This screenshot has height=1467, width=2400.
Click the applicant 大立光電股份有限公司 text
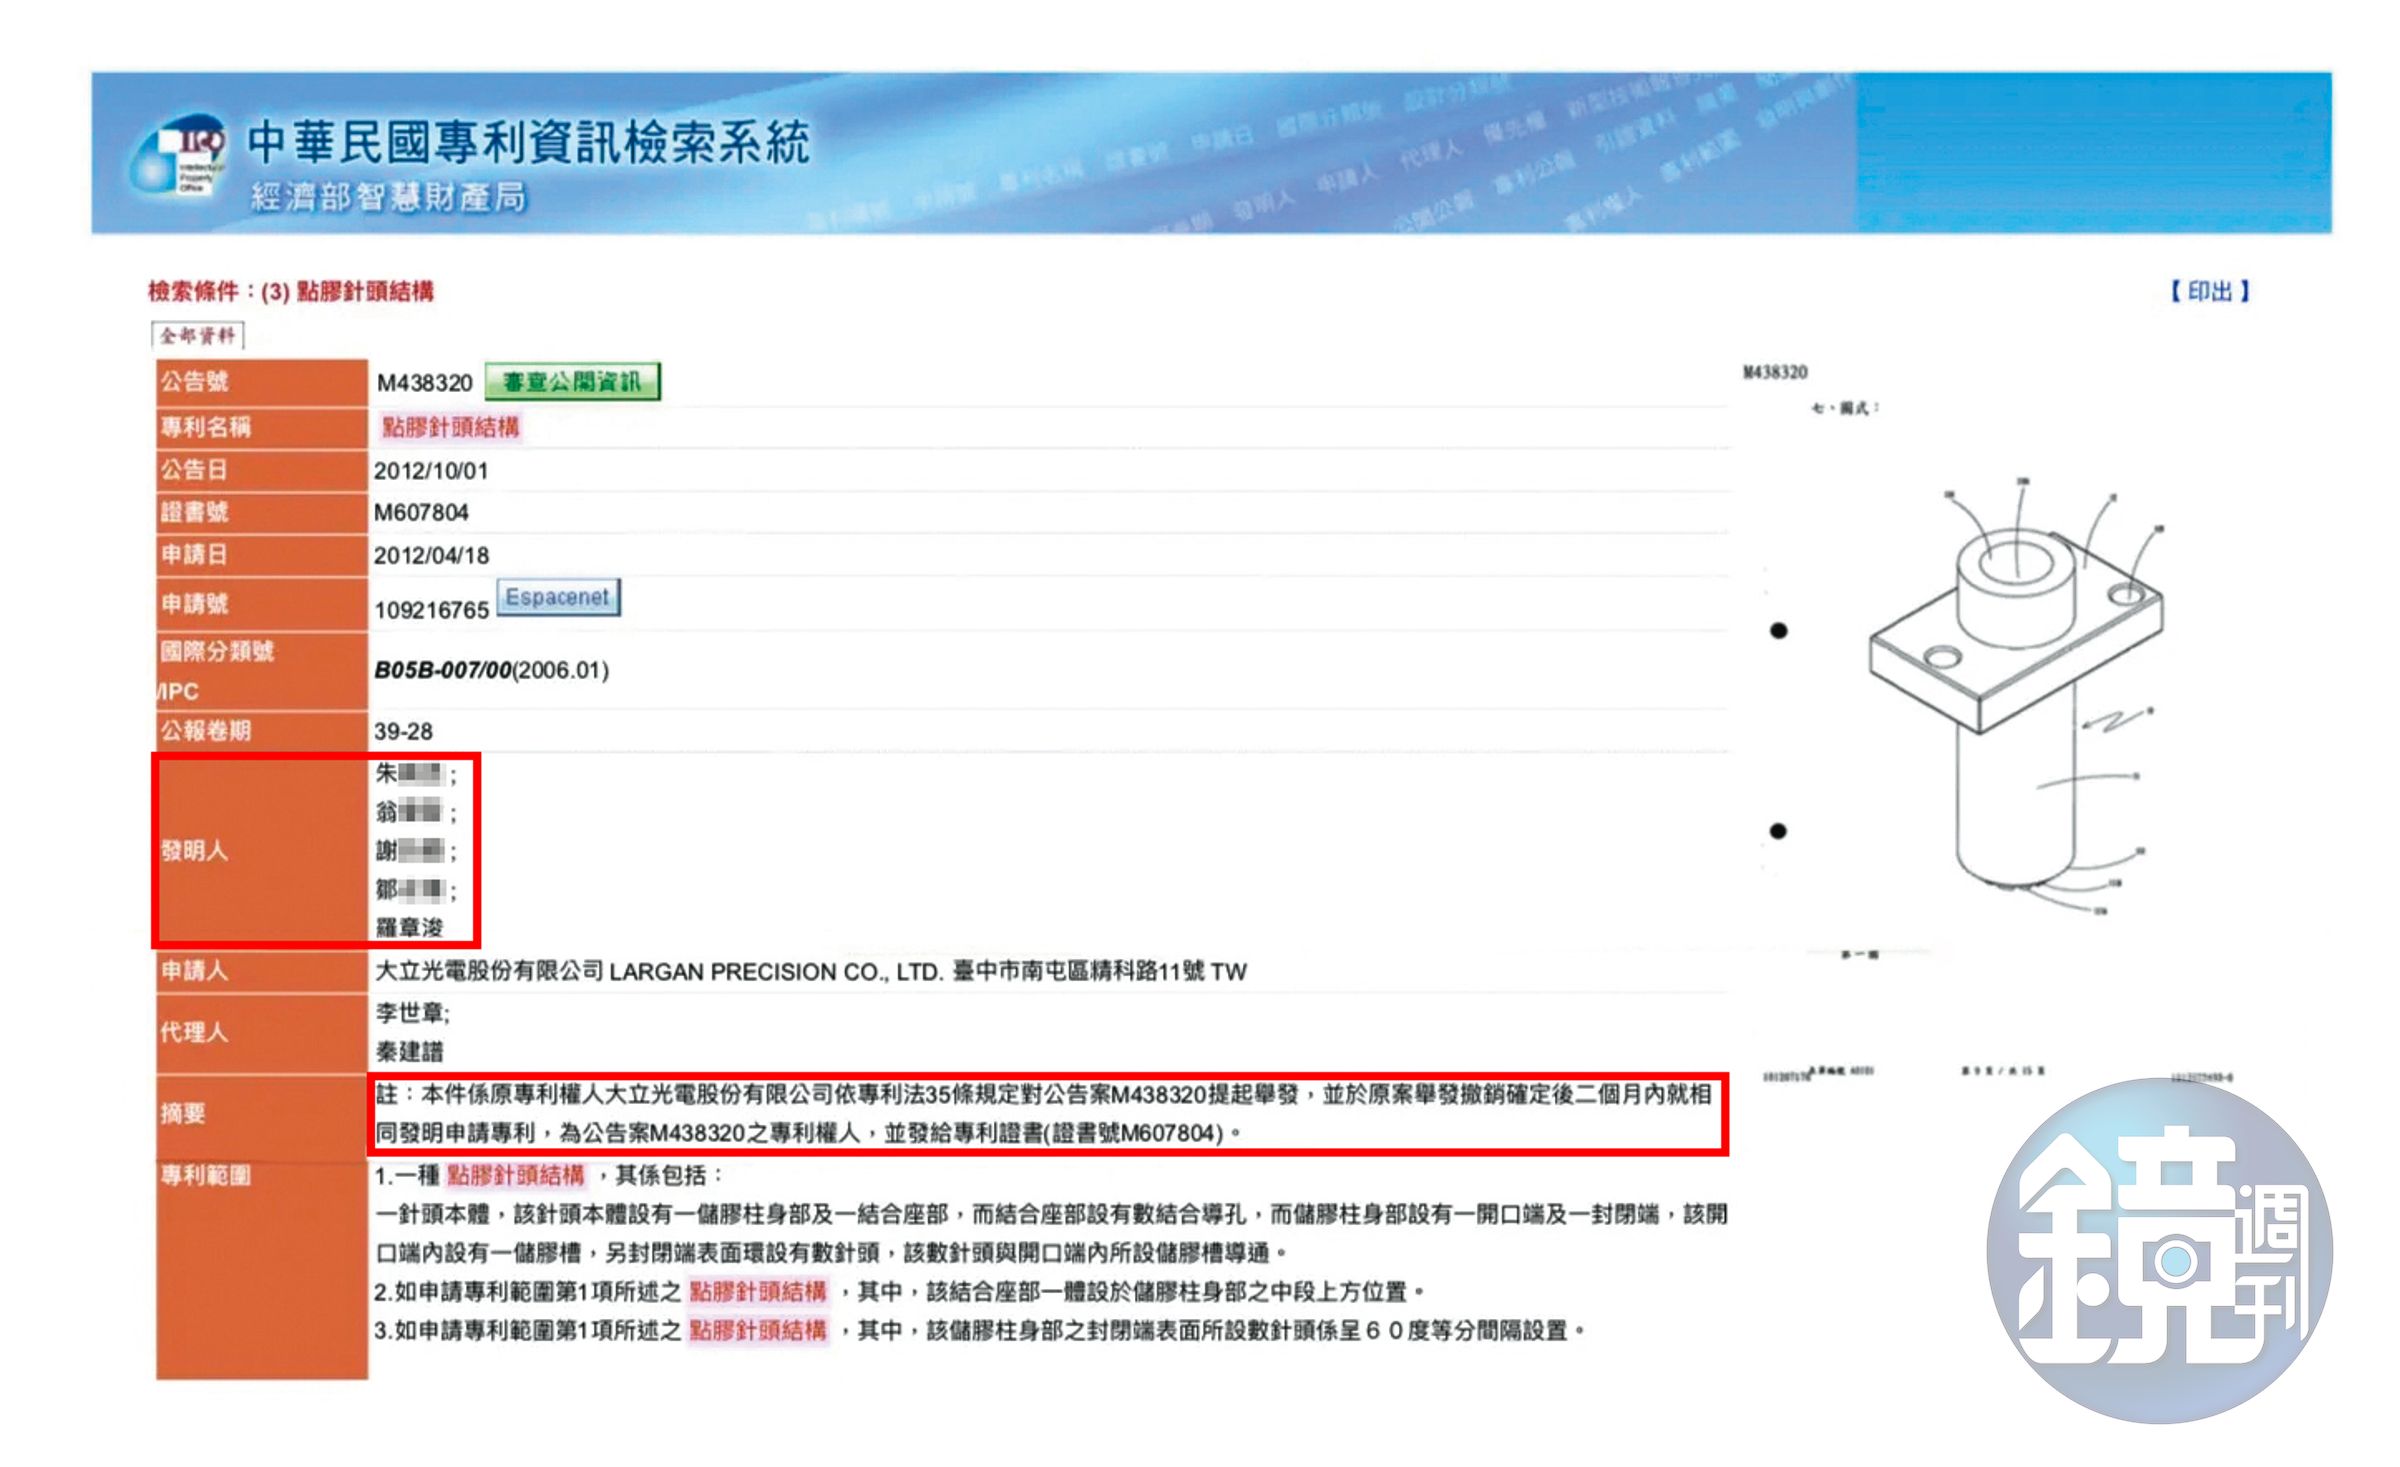coord(489,971)
